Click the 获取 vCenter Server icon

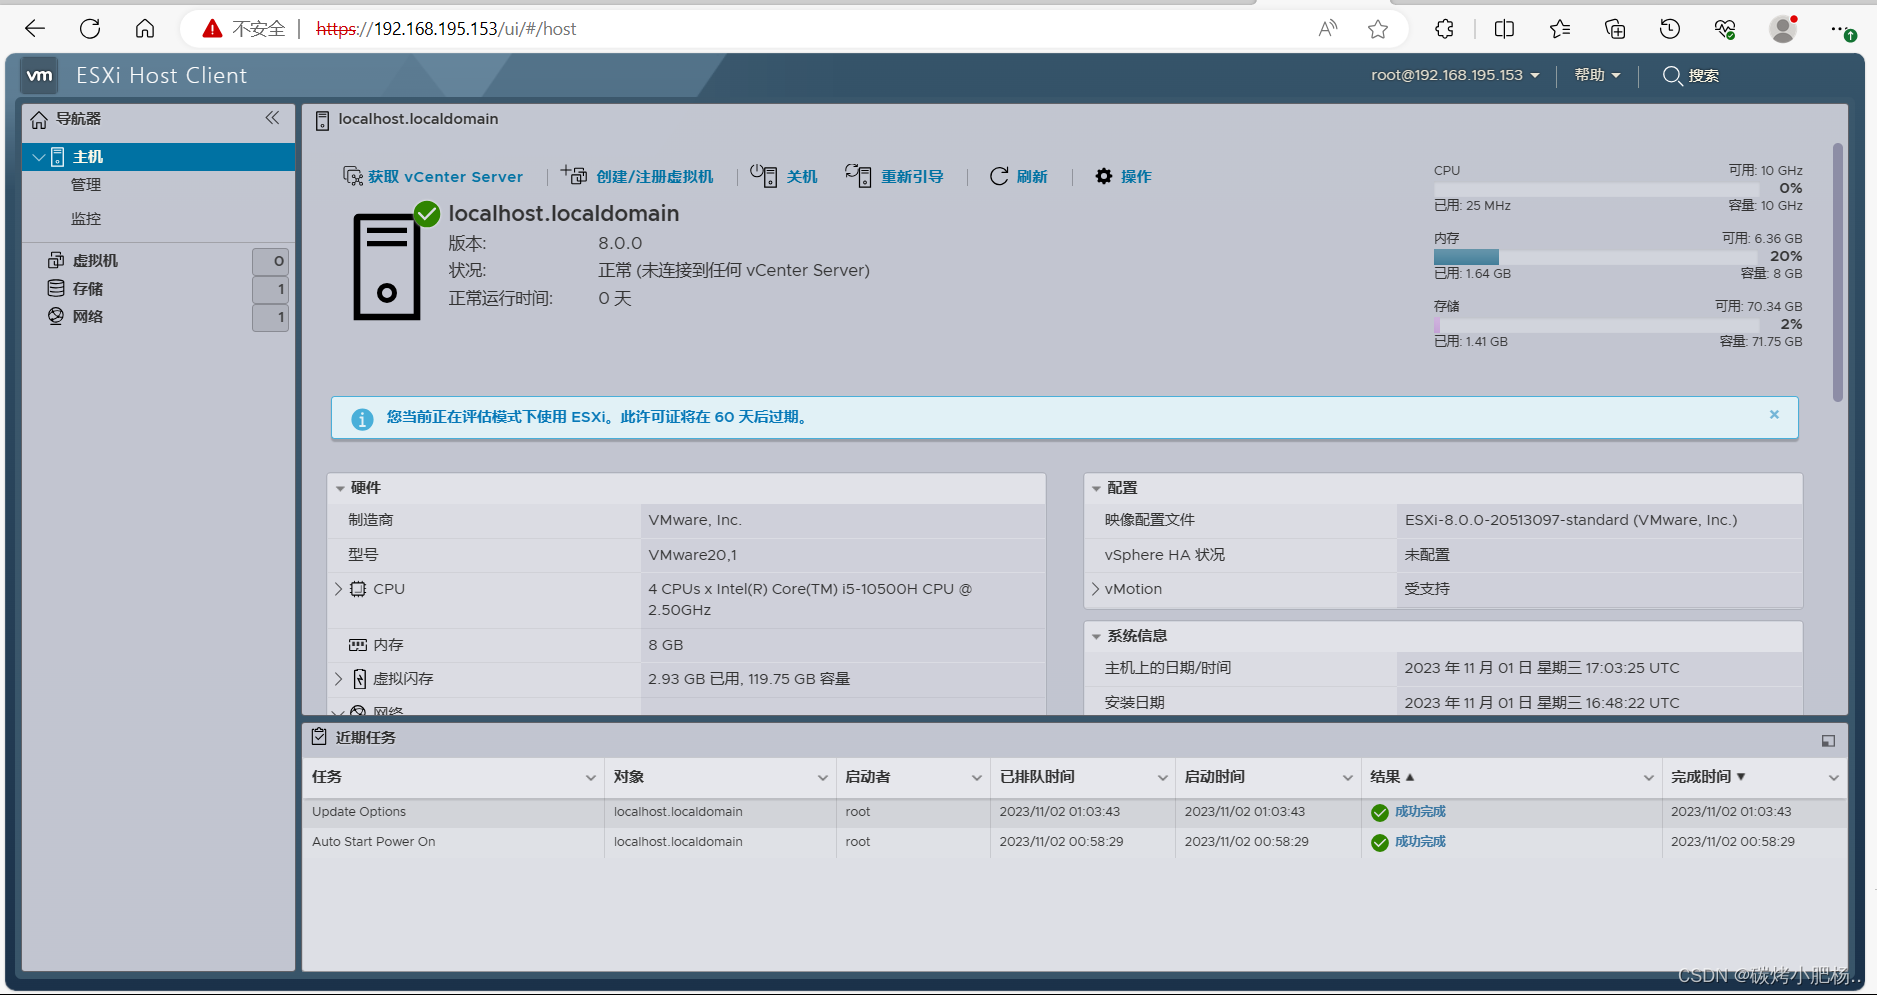pos(352,176)
